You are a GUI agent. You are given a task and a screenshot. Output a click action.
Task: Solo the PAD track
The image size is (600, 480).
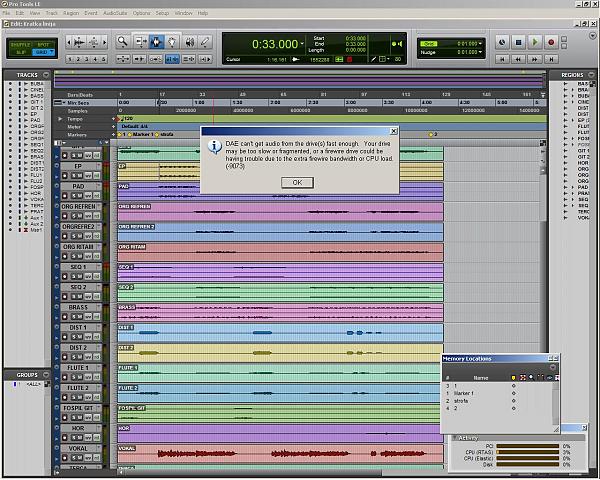73,194
